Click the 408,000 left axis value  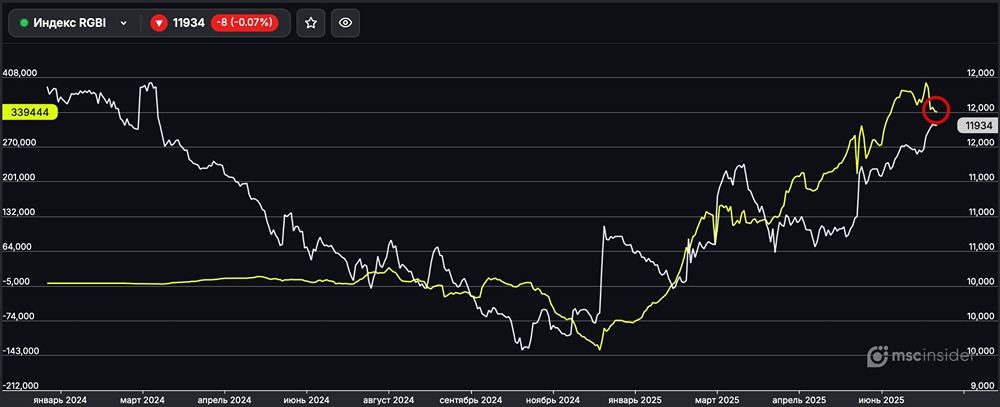21,73
